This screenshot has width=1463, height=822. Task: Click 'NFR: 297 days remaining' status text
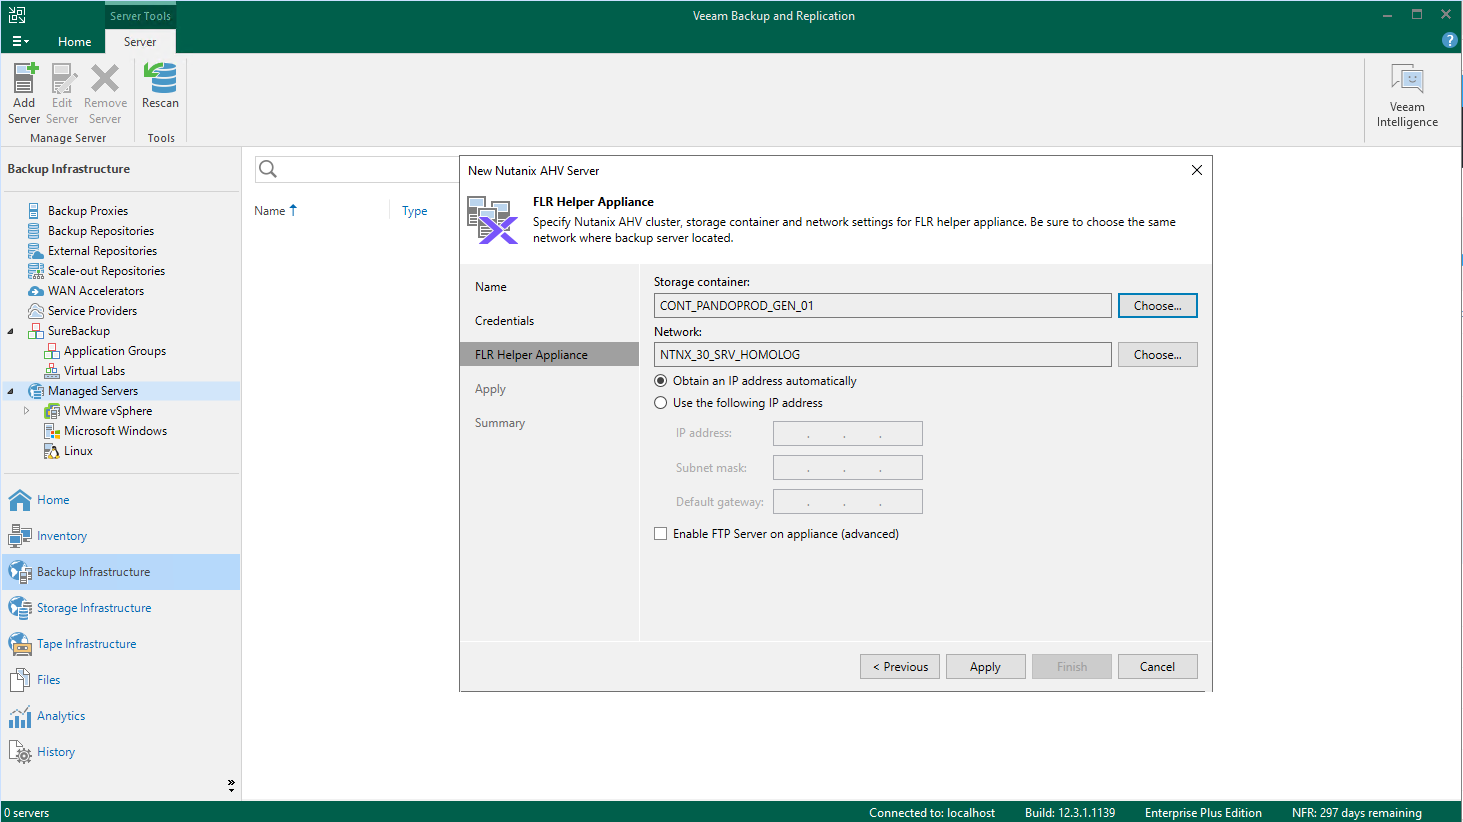point(1356,813)
